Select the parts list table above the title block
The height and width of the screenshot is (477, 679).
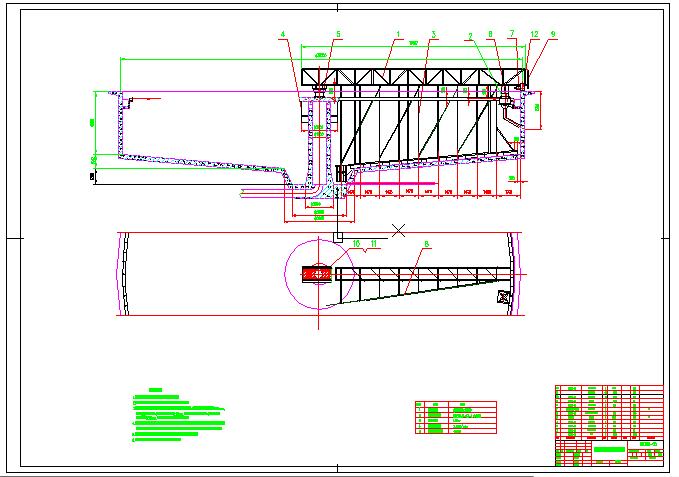pos(609,412)
